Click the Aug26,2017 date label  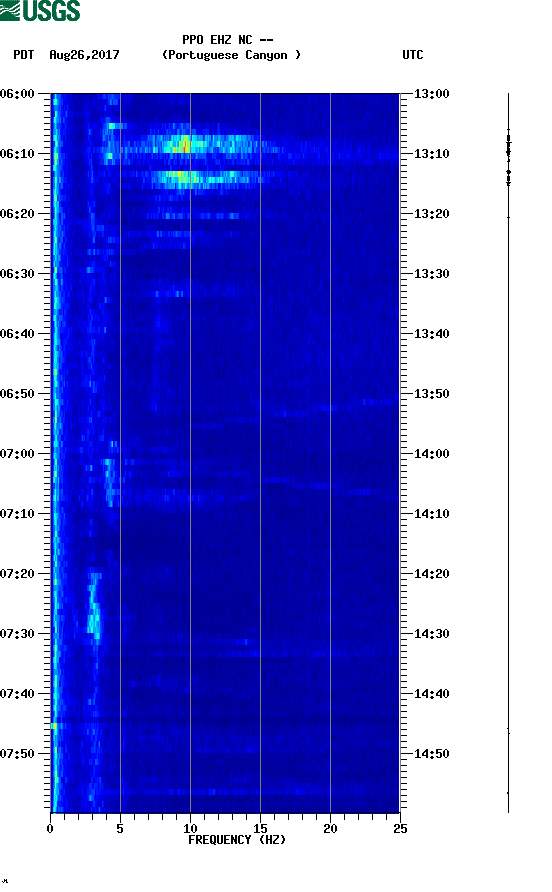coord(84,55)
